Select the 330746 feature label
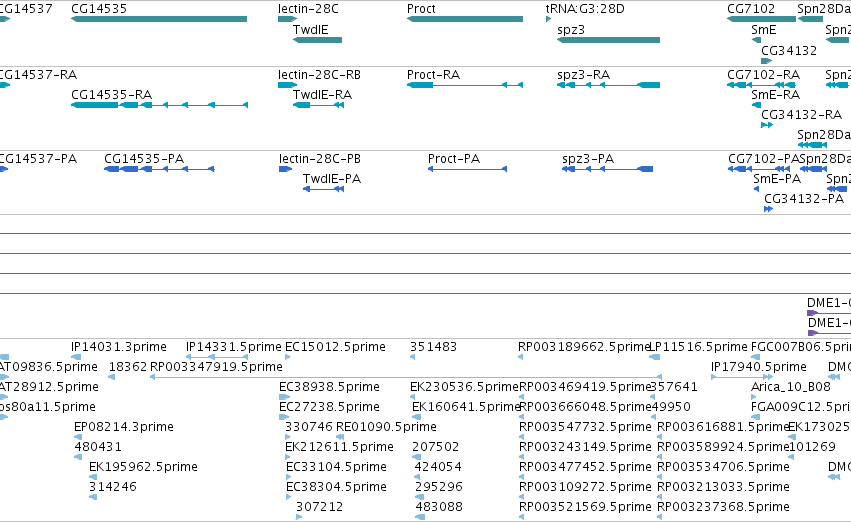Viewport: 851px width, 522px height. click(308, 426)
